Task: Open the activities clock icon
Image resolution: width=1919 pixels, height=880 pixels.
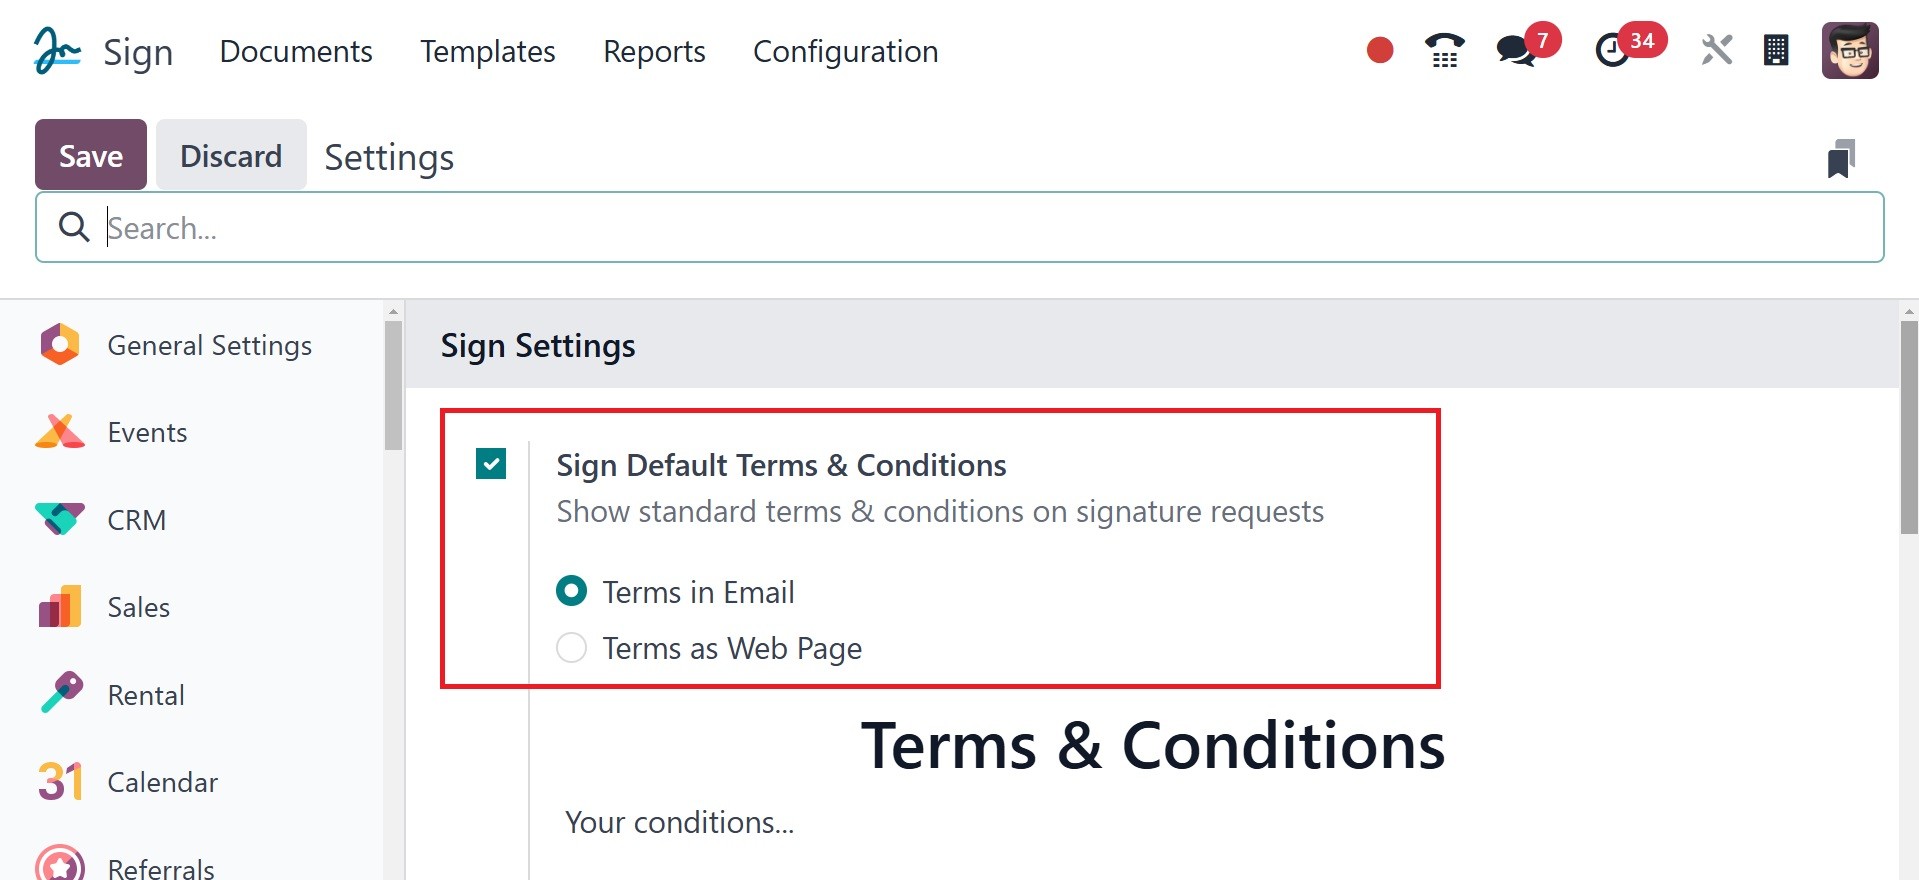Action: point(1612,50)
